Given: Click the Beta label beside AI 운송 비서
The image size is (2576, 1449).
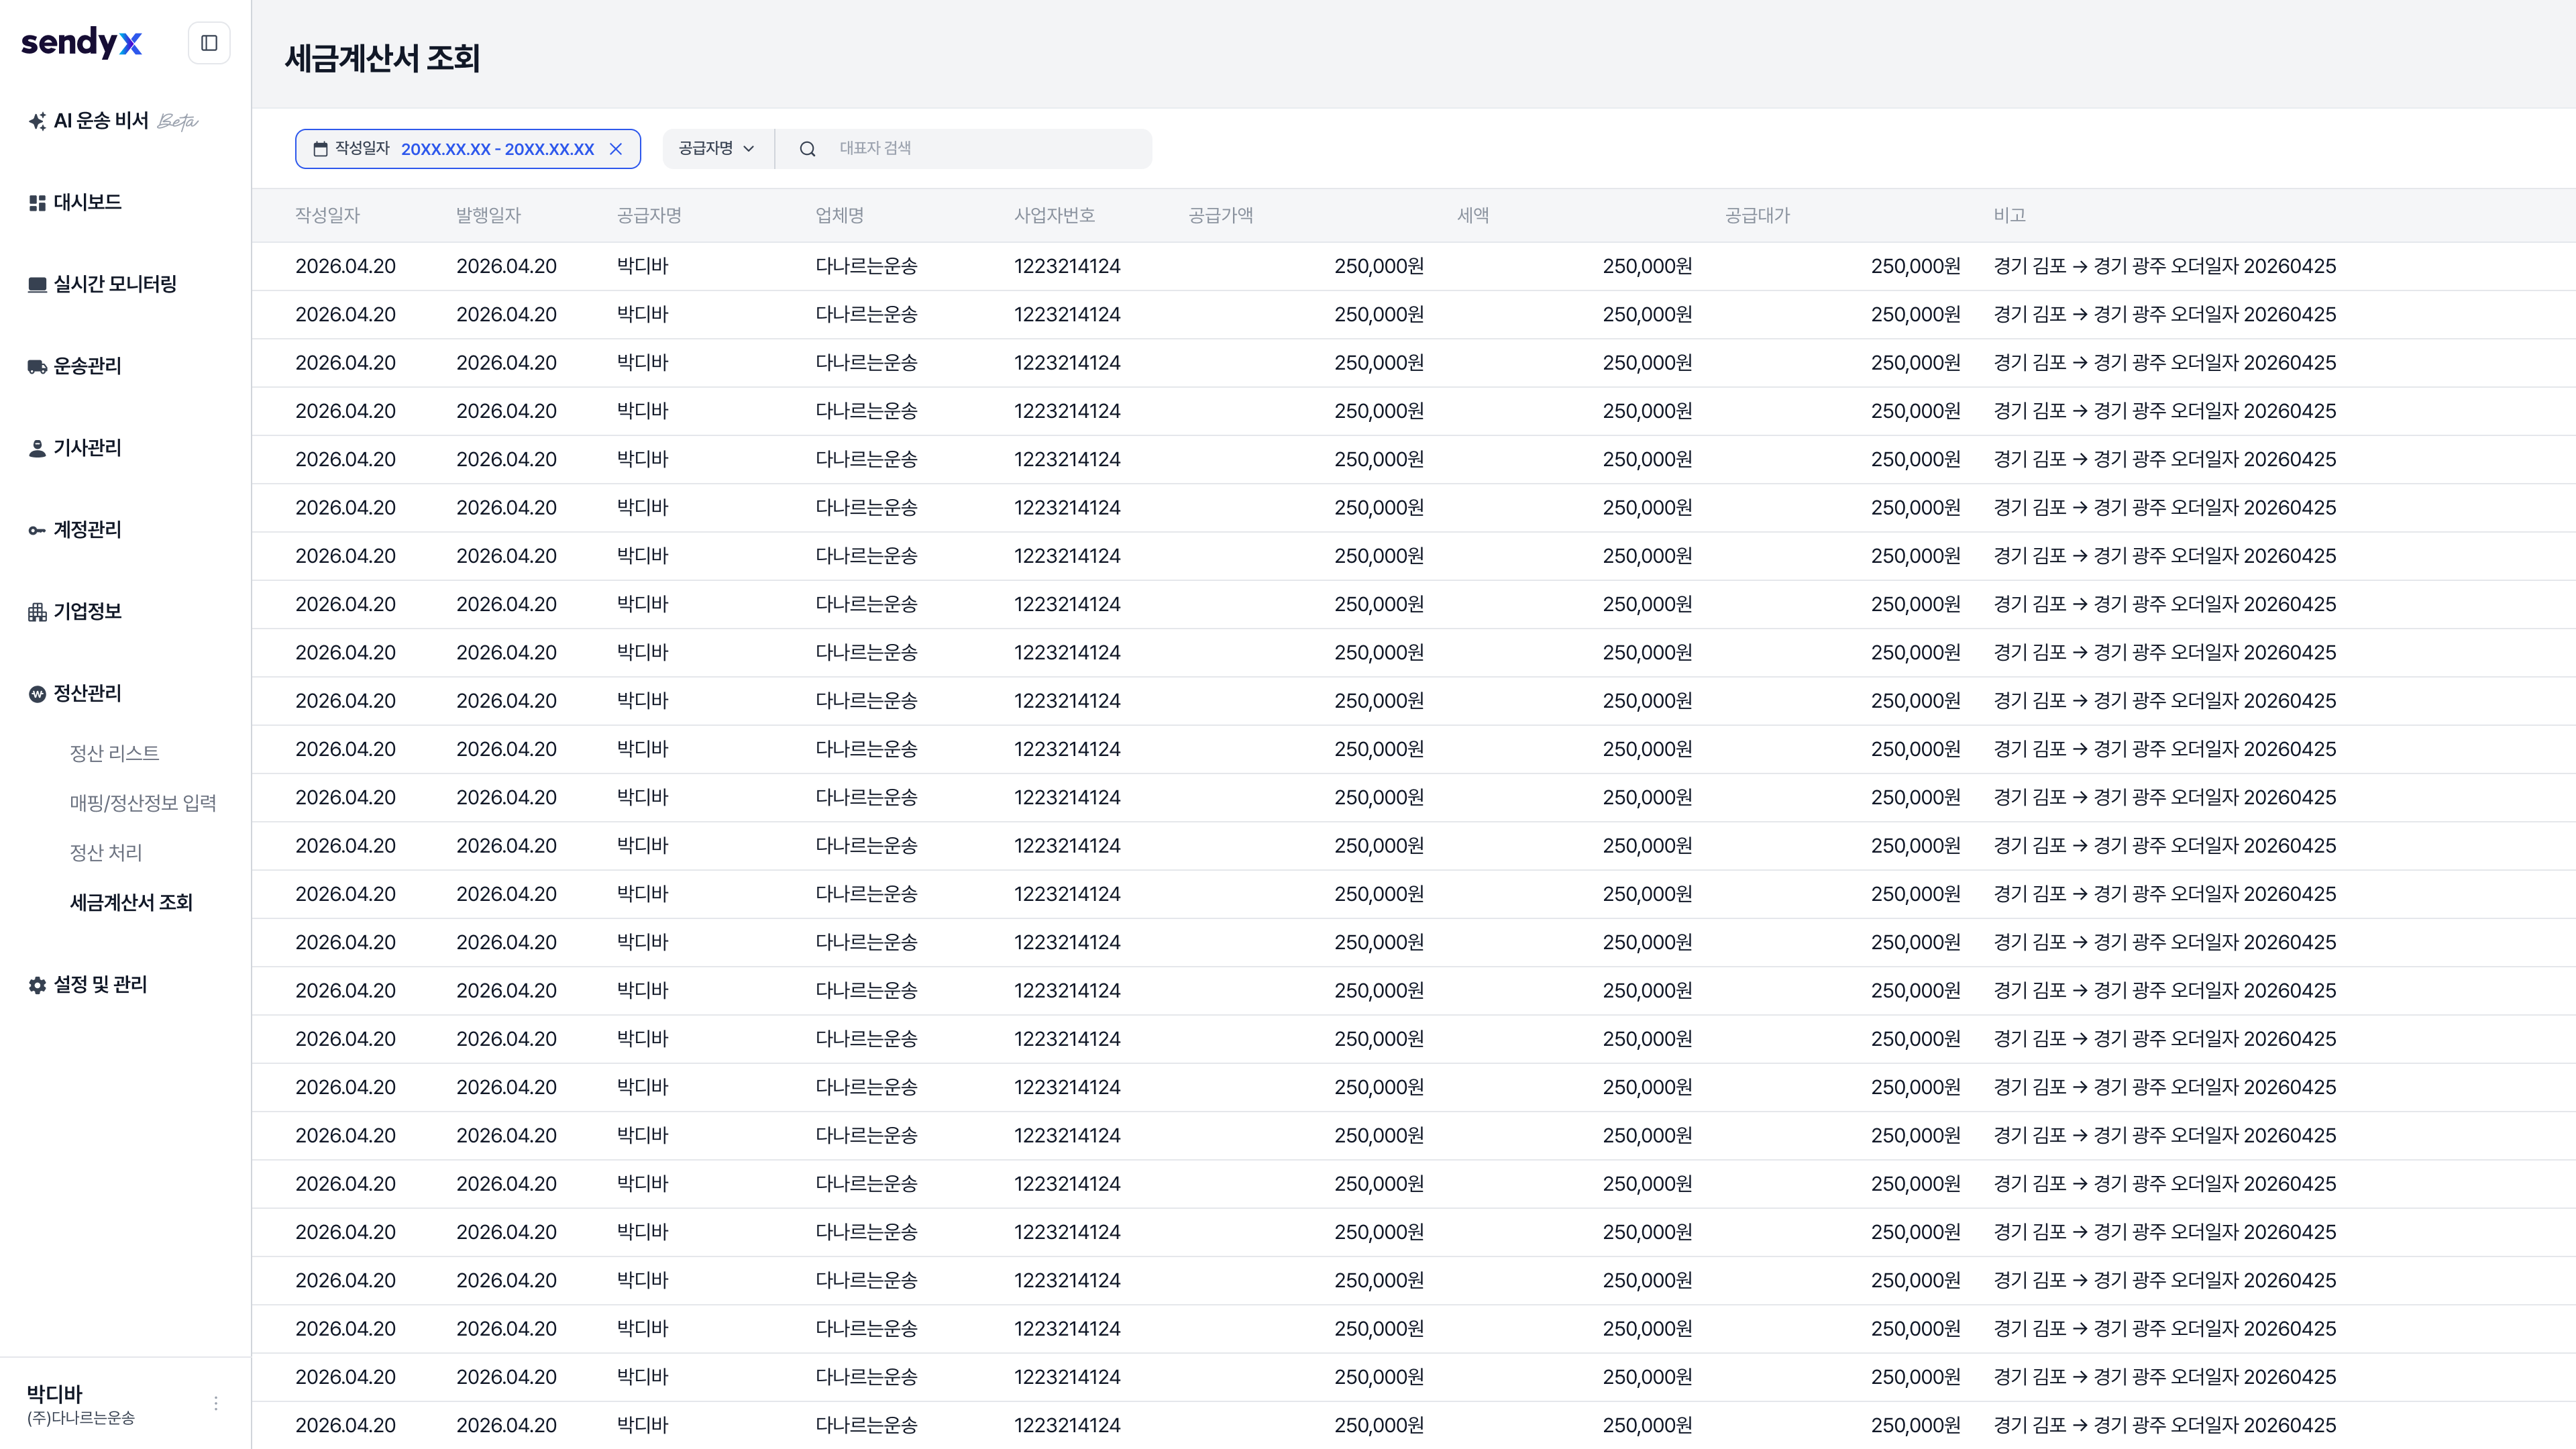Looking at the screenshot, I should [x=178, y=121].
